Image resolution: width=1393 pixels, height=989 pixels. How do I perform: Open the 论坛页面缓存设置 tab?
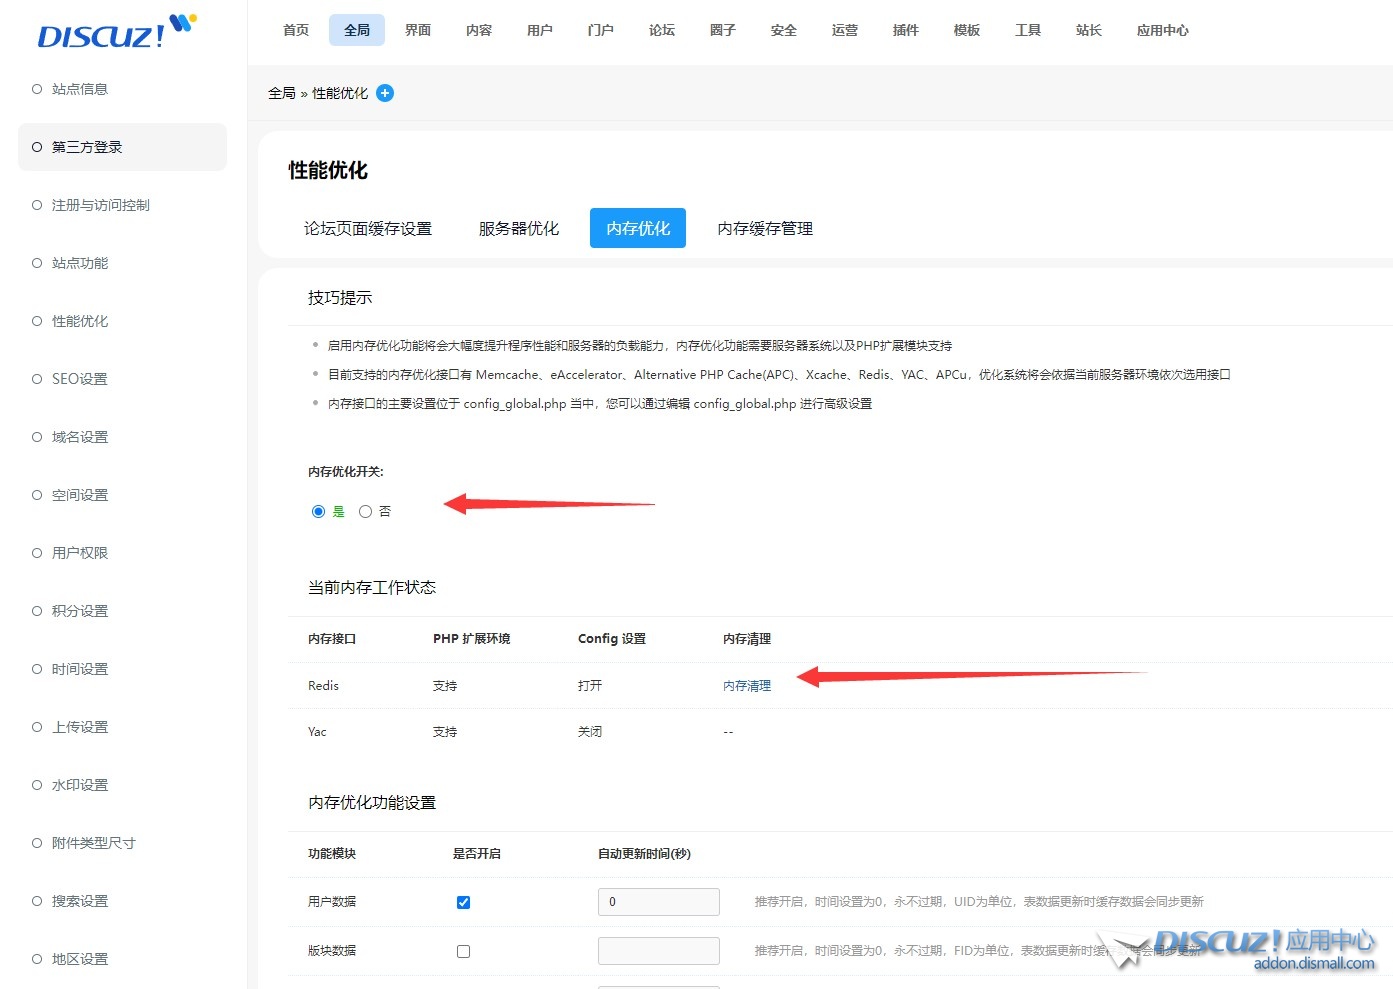coord(368,229)
